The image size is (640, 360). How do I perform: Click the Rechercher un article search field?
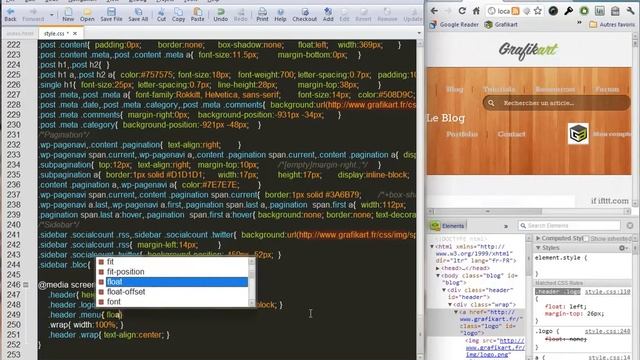556,103
